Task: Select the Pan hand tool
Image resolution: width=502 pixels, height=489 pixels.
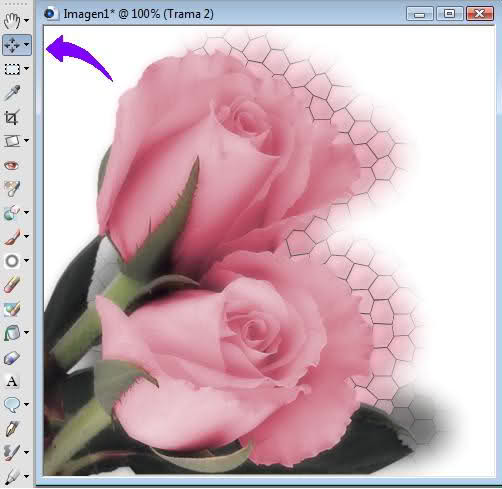Action: [12, 20]
